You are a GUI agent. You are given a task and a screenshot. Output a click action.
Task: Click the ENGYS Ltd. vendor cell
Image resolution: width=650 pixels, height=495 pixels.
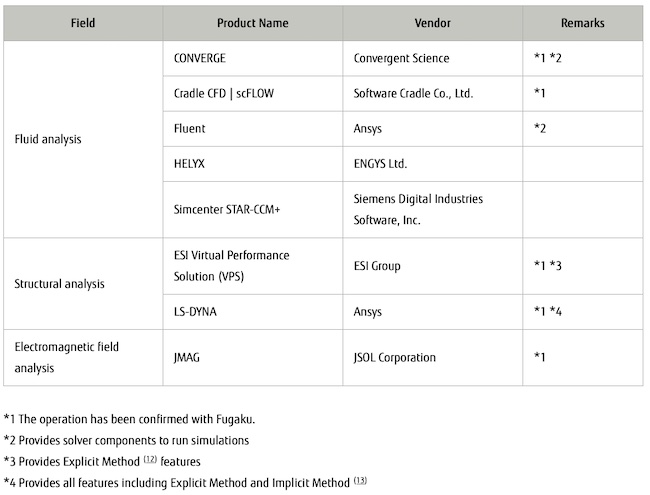[382, 164]
